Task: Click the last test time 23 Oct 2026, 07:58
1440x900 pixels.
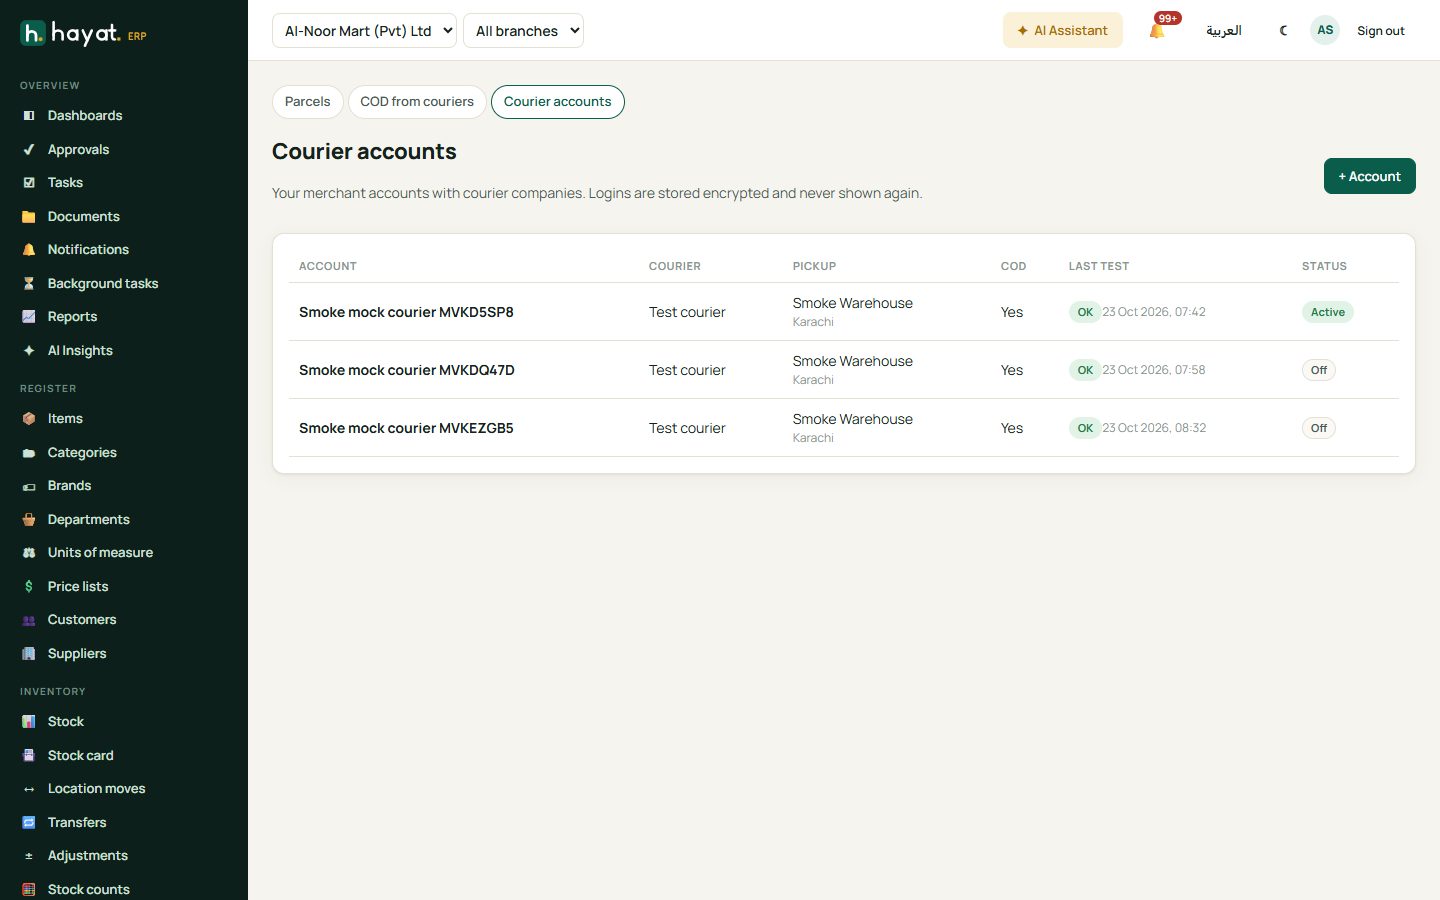Action: [1154, 370]
